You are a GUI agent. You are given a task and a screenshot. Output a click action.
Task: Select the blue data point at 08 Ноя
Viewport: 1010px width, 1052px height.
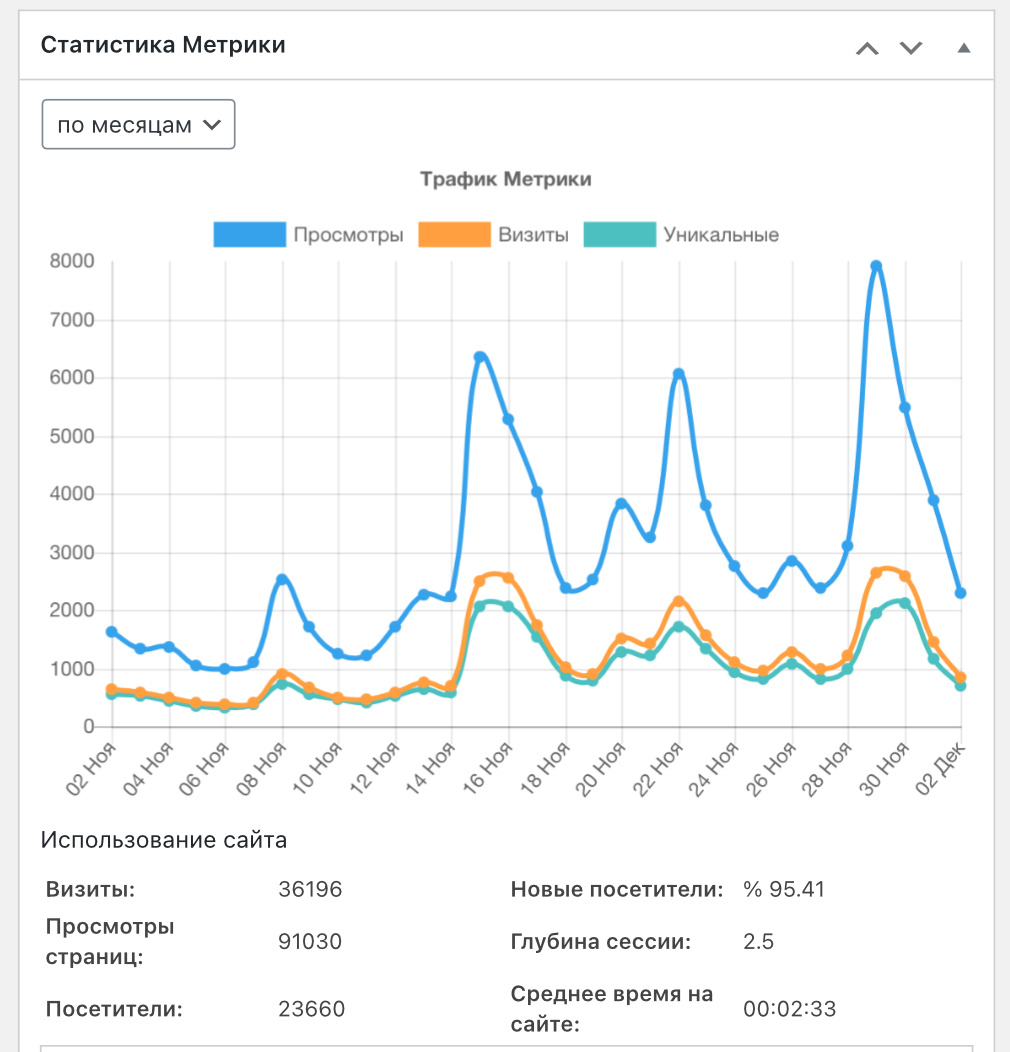pos(282,580)
